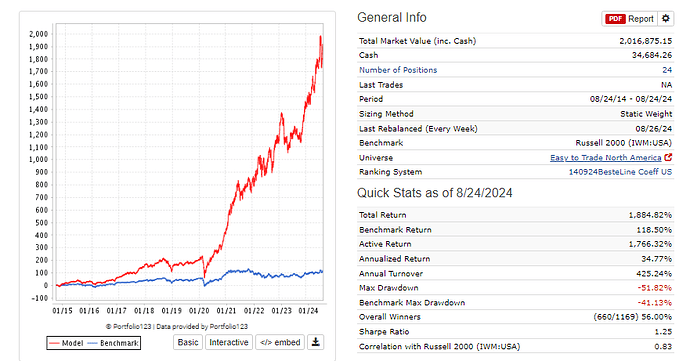Click the Sharpe Ratio row
This screenshot has width=690, height=361.
coord(515,332)
